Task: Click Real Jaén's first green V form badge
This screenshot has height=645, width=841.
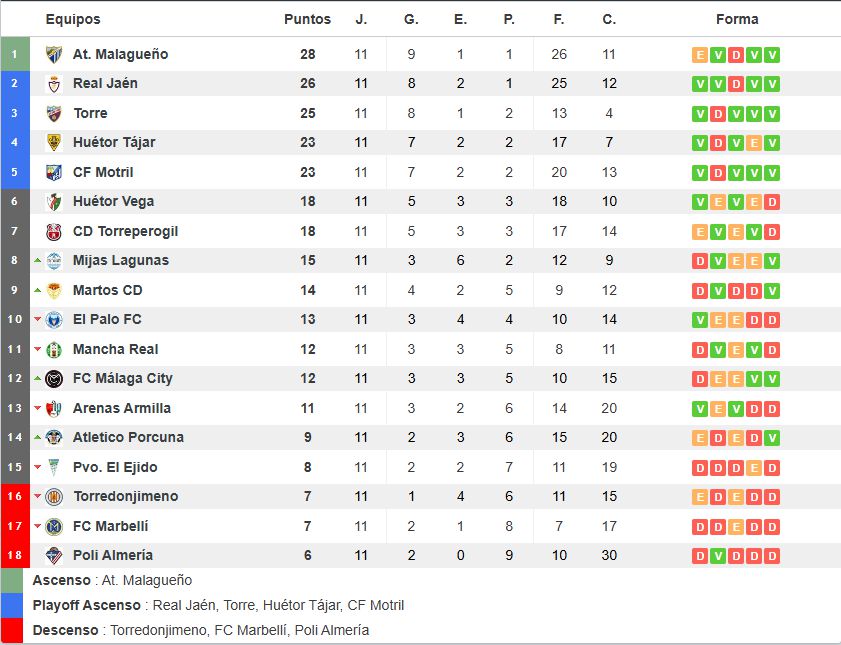Action: pos(699,84)
